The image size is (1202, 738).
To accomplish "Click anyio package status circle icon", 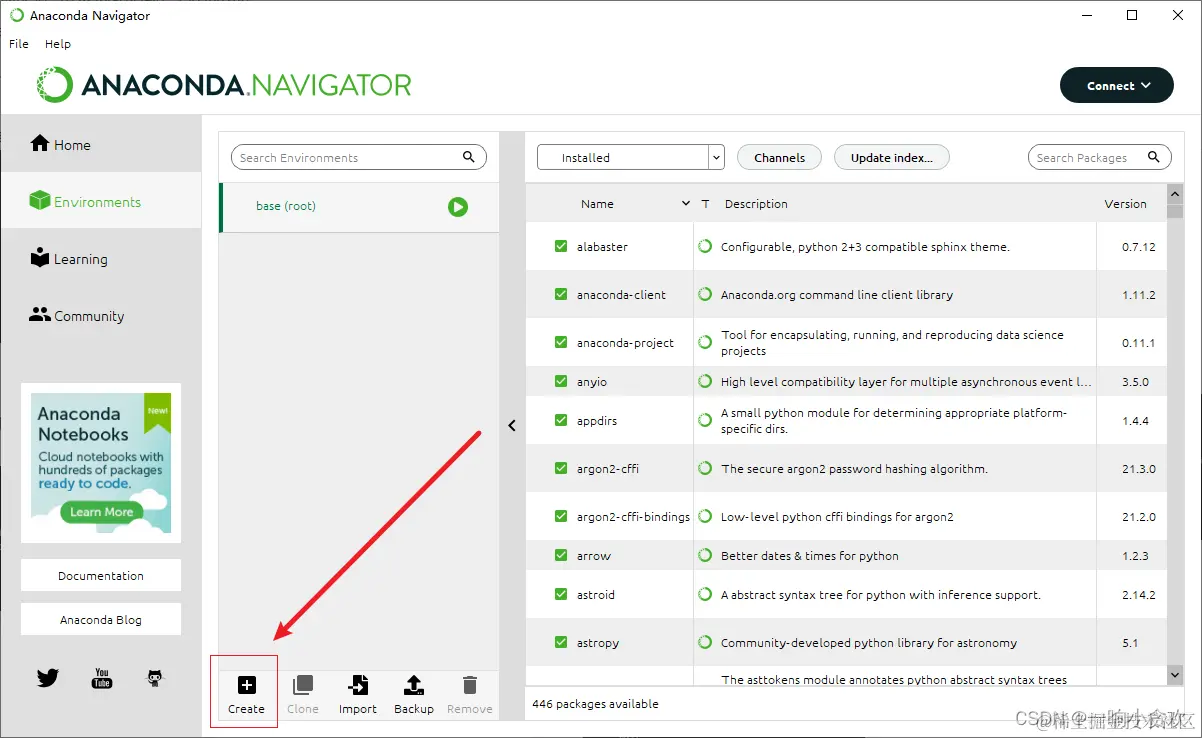I will [705, 382].
